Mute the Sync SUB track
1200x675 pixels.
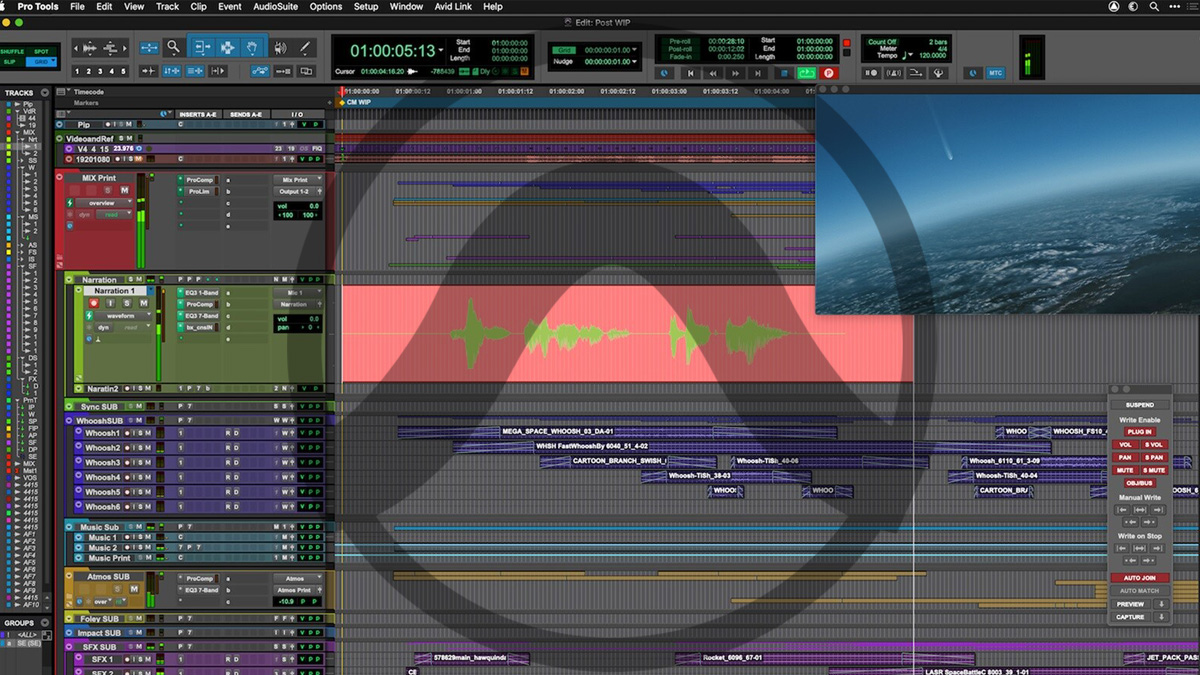tap(139, 406)
